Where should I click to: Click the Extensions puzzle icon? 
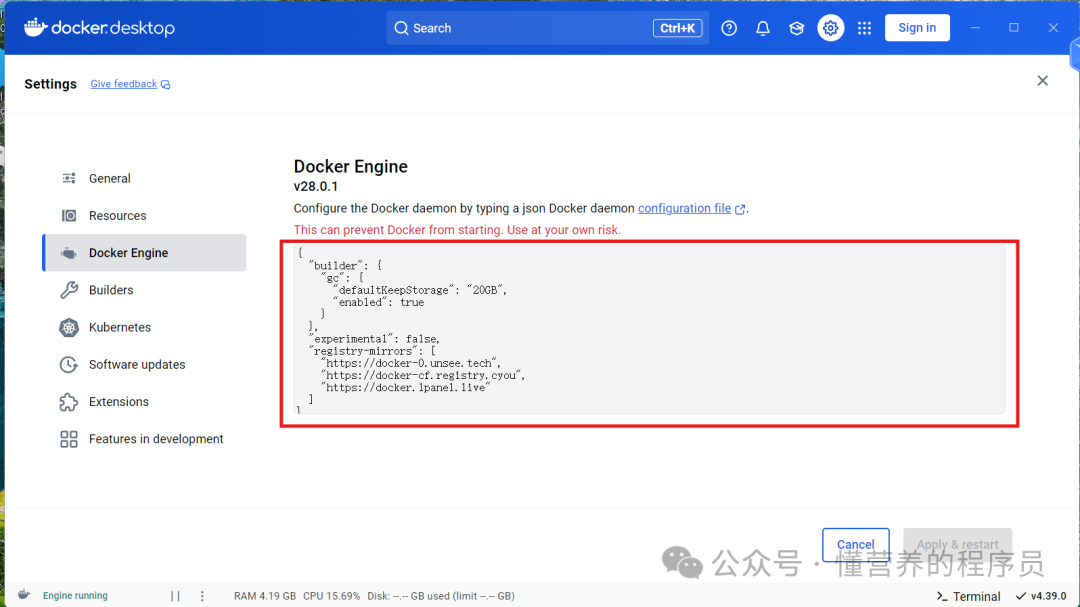click(69, 402)
